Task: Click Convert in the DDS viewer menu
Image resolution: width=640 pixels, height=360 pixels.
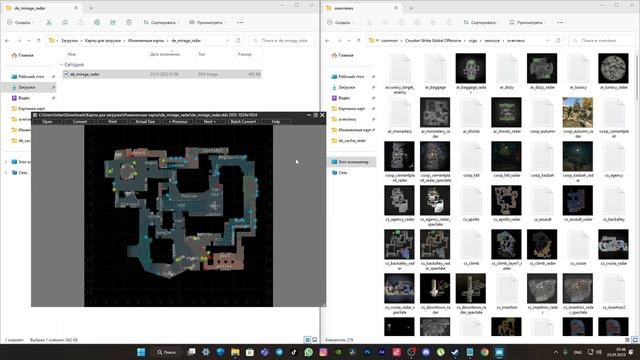Action: [x=80, y=122]
